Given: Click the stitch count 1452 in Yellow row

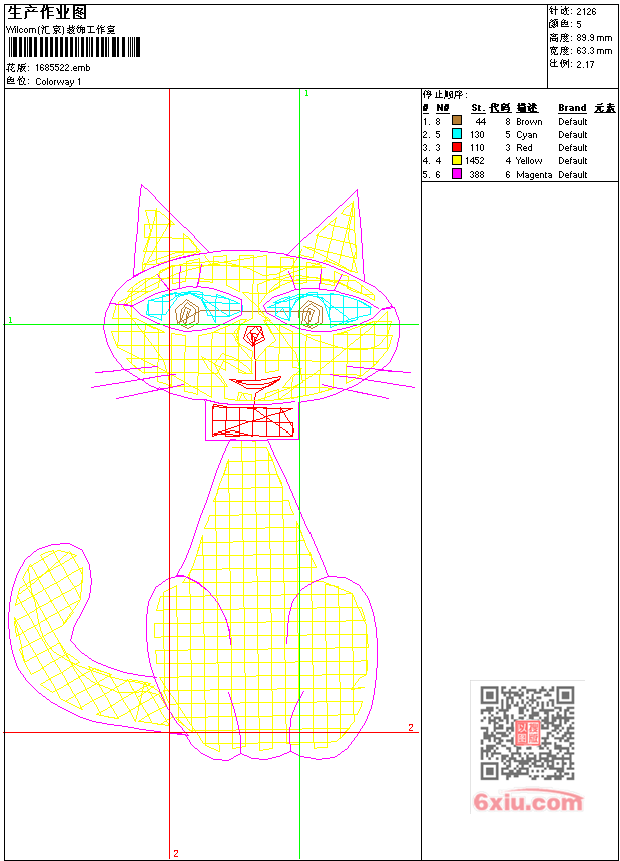Looking at the screenshot, I should [x=475, y=160].
